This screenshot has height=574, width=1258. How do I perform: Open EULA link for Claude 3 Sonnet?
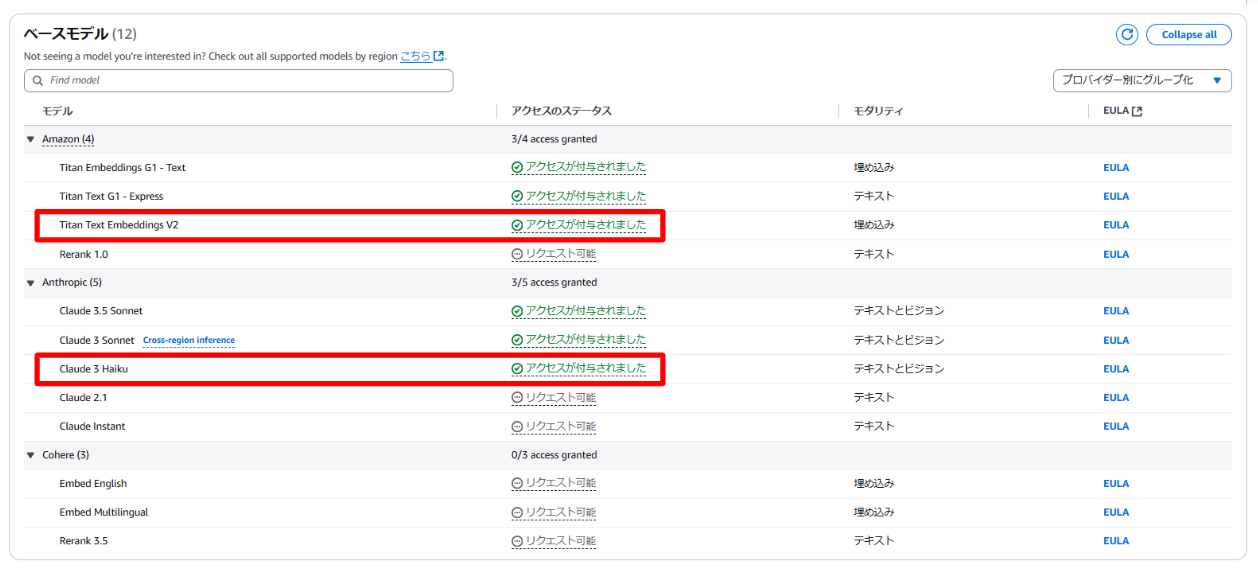click(x=1116, y=340)
